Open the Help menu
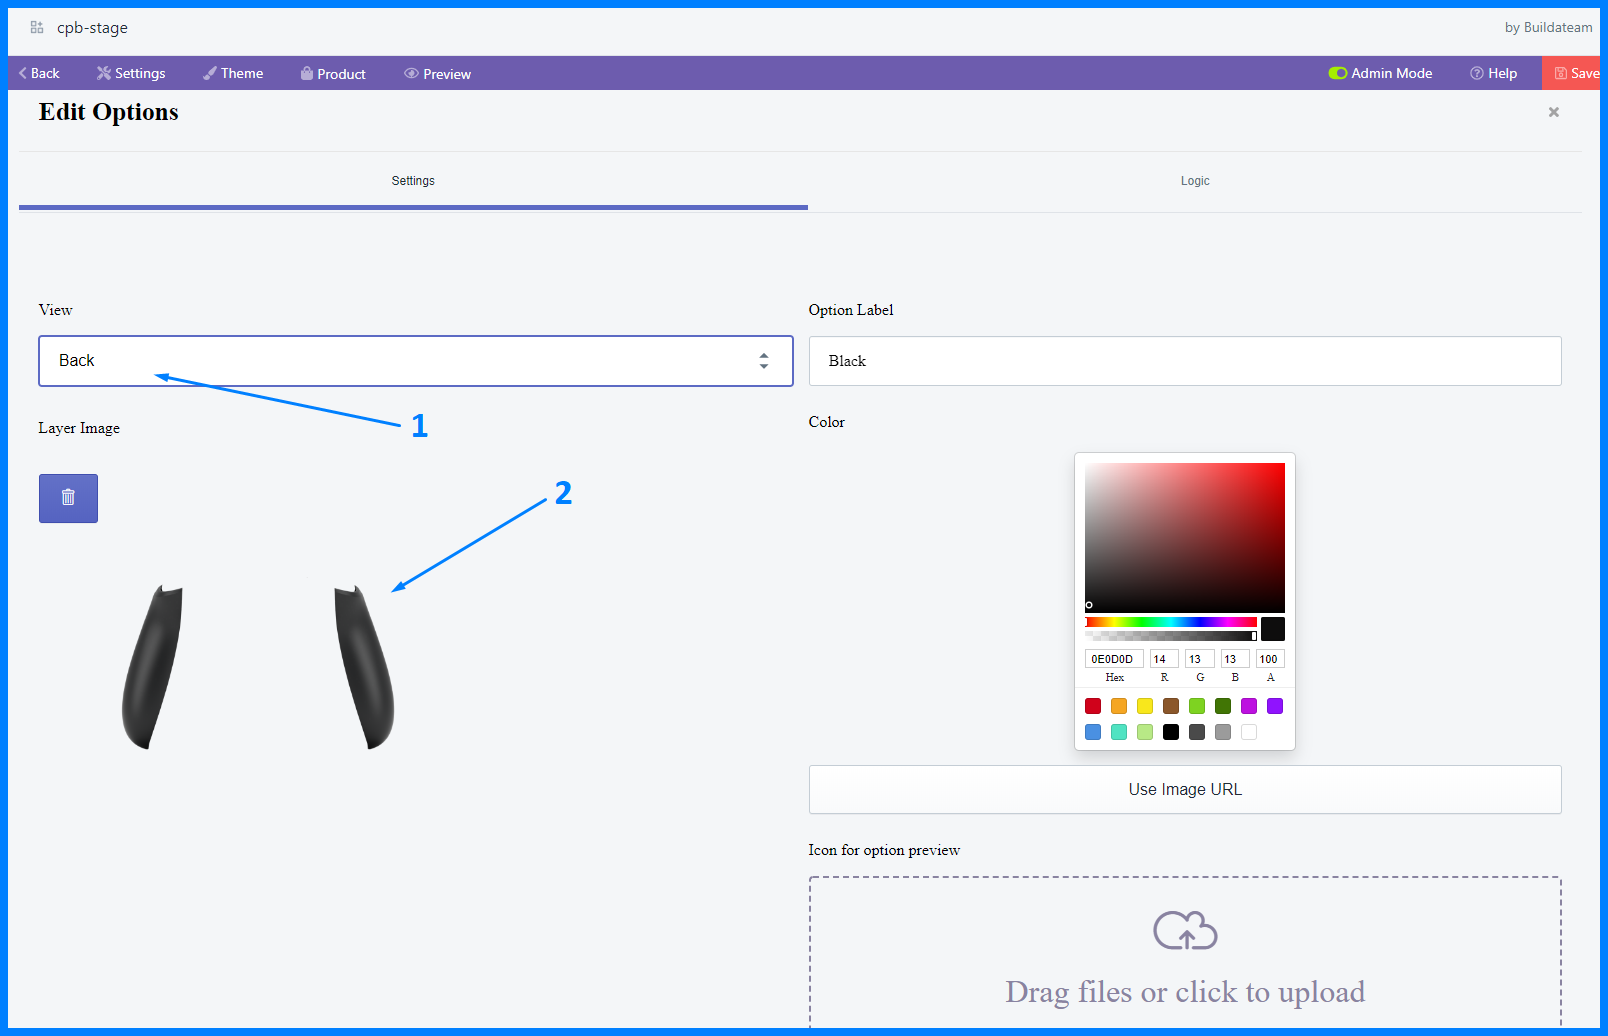The image size is (1608, 1036). (1493, 73)
